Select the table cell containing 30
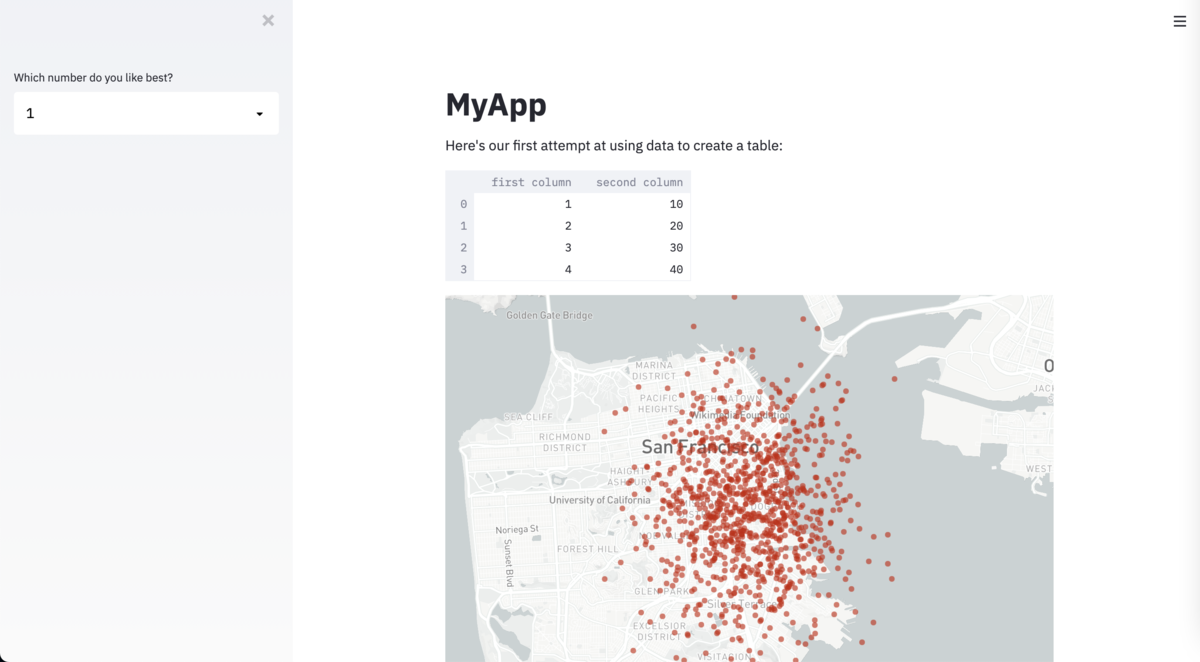1200x662 pixels. point(635,248)
